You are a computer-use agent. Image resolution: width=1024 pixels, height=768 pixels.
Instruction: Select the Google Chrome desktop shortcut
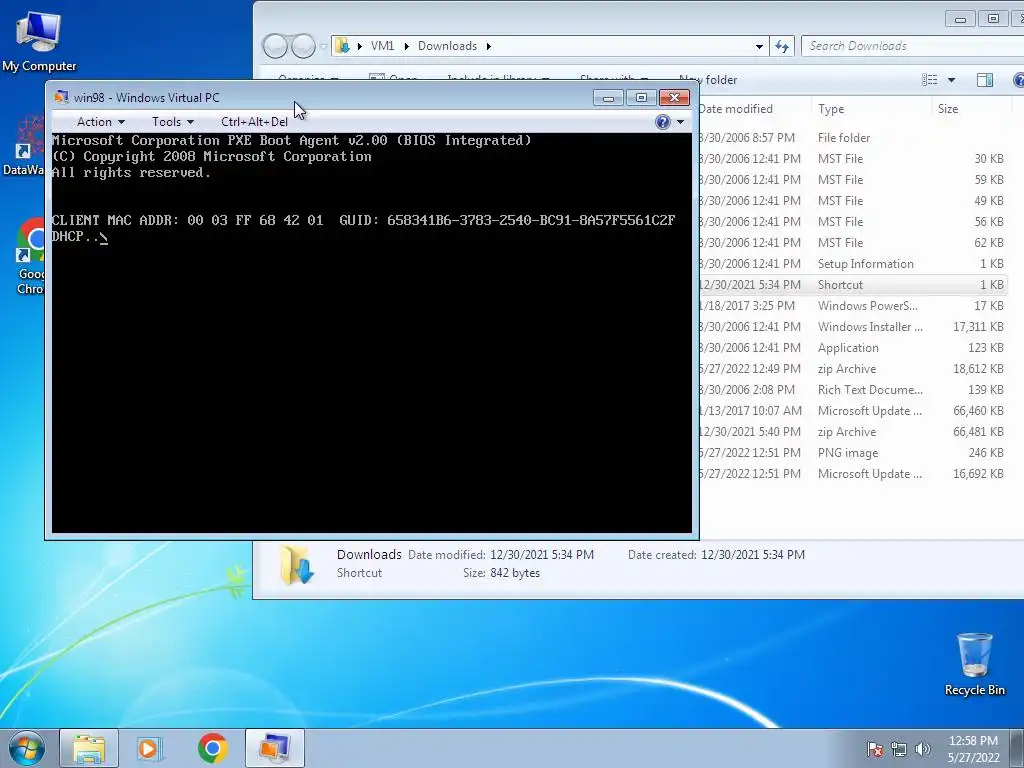coord(29,257)
